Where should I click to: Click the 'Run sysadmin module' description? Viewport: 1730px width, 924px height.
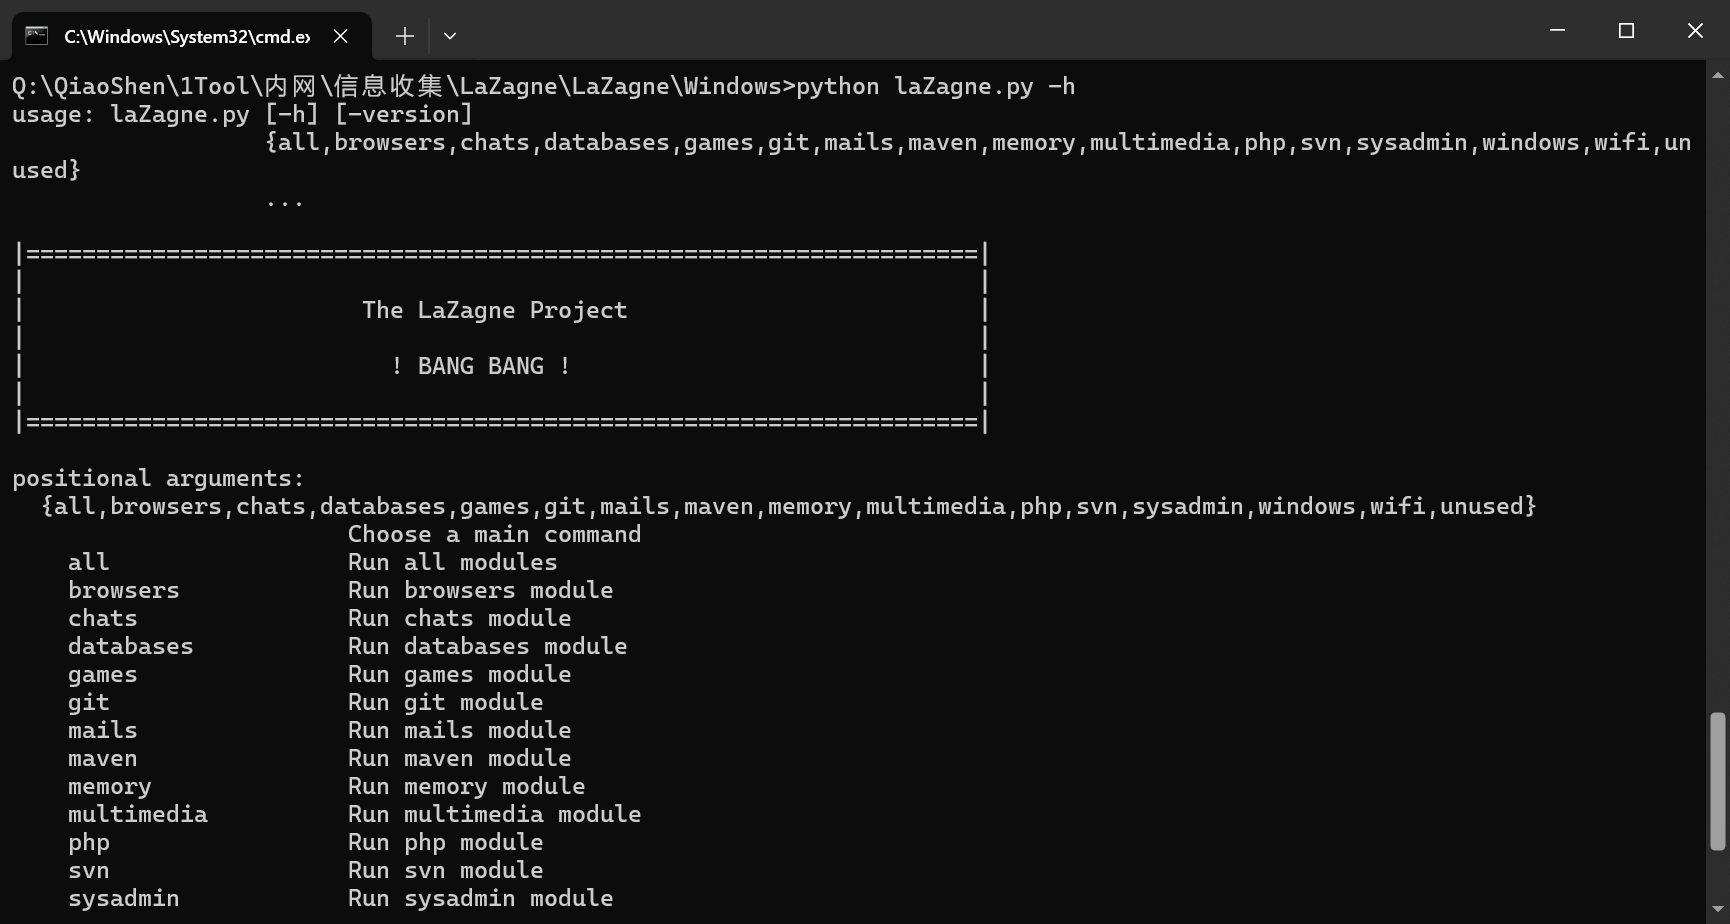click(x=480, y=898)
